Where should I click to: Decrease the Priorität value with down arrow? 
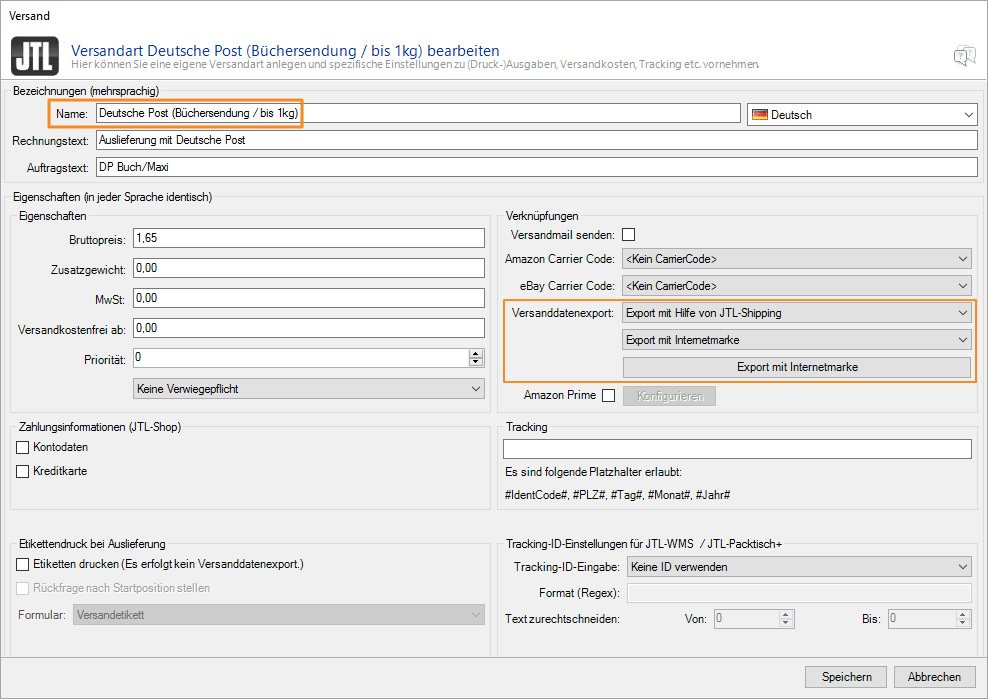(x=476, y=362)
